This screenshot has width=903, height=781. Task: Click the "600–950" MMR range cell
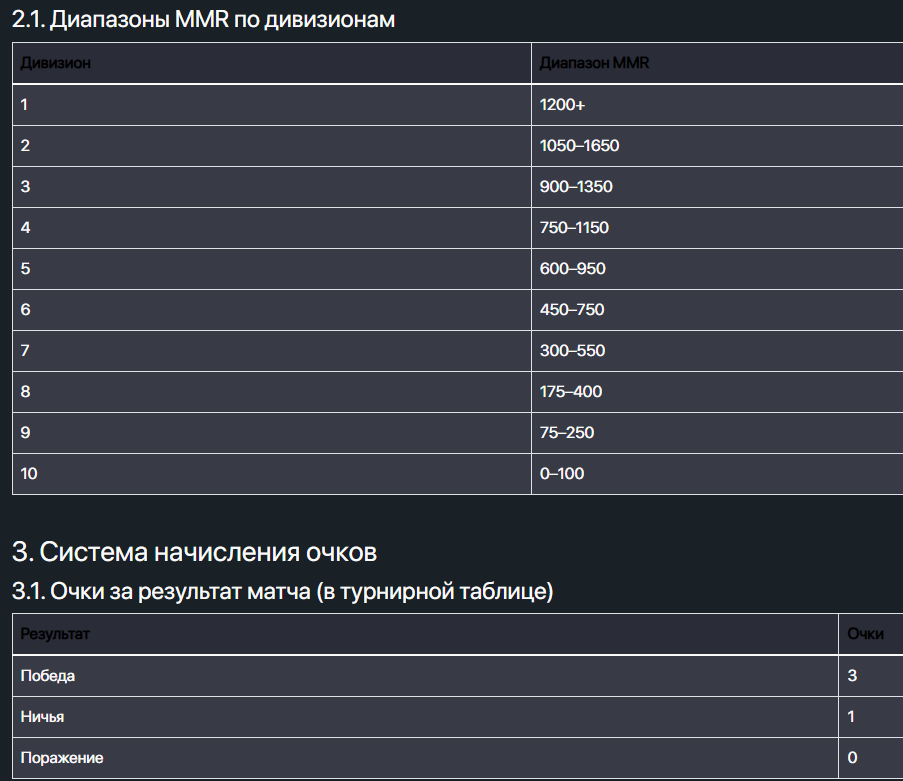(572, 269)
